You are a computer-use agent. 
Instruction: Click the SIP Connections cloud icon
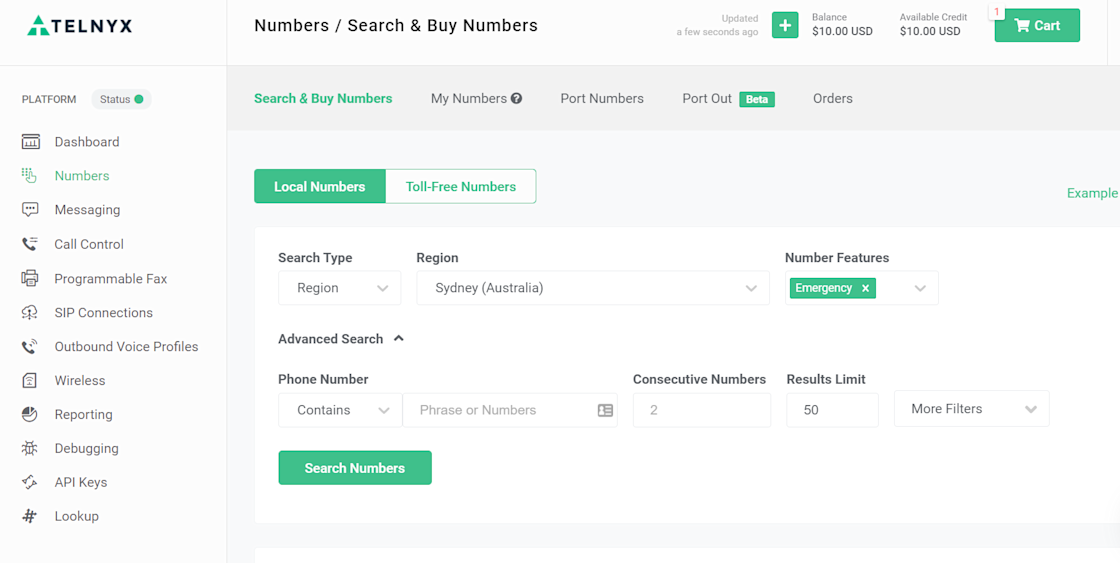pyautogui.click(x=30, y=312)
